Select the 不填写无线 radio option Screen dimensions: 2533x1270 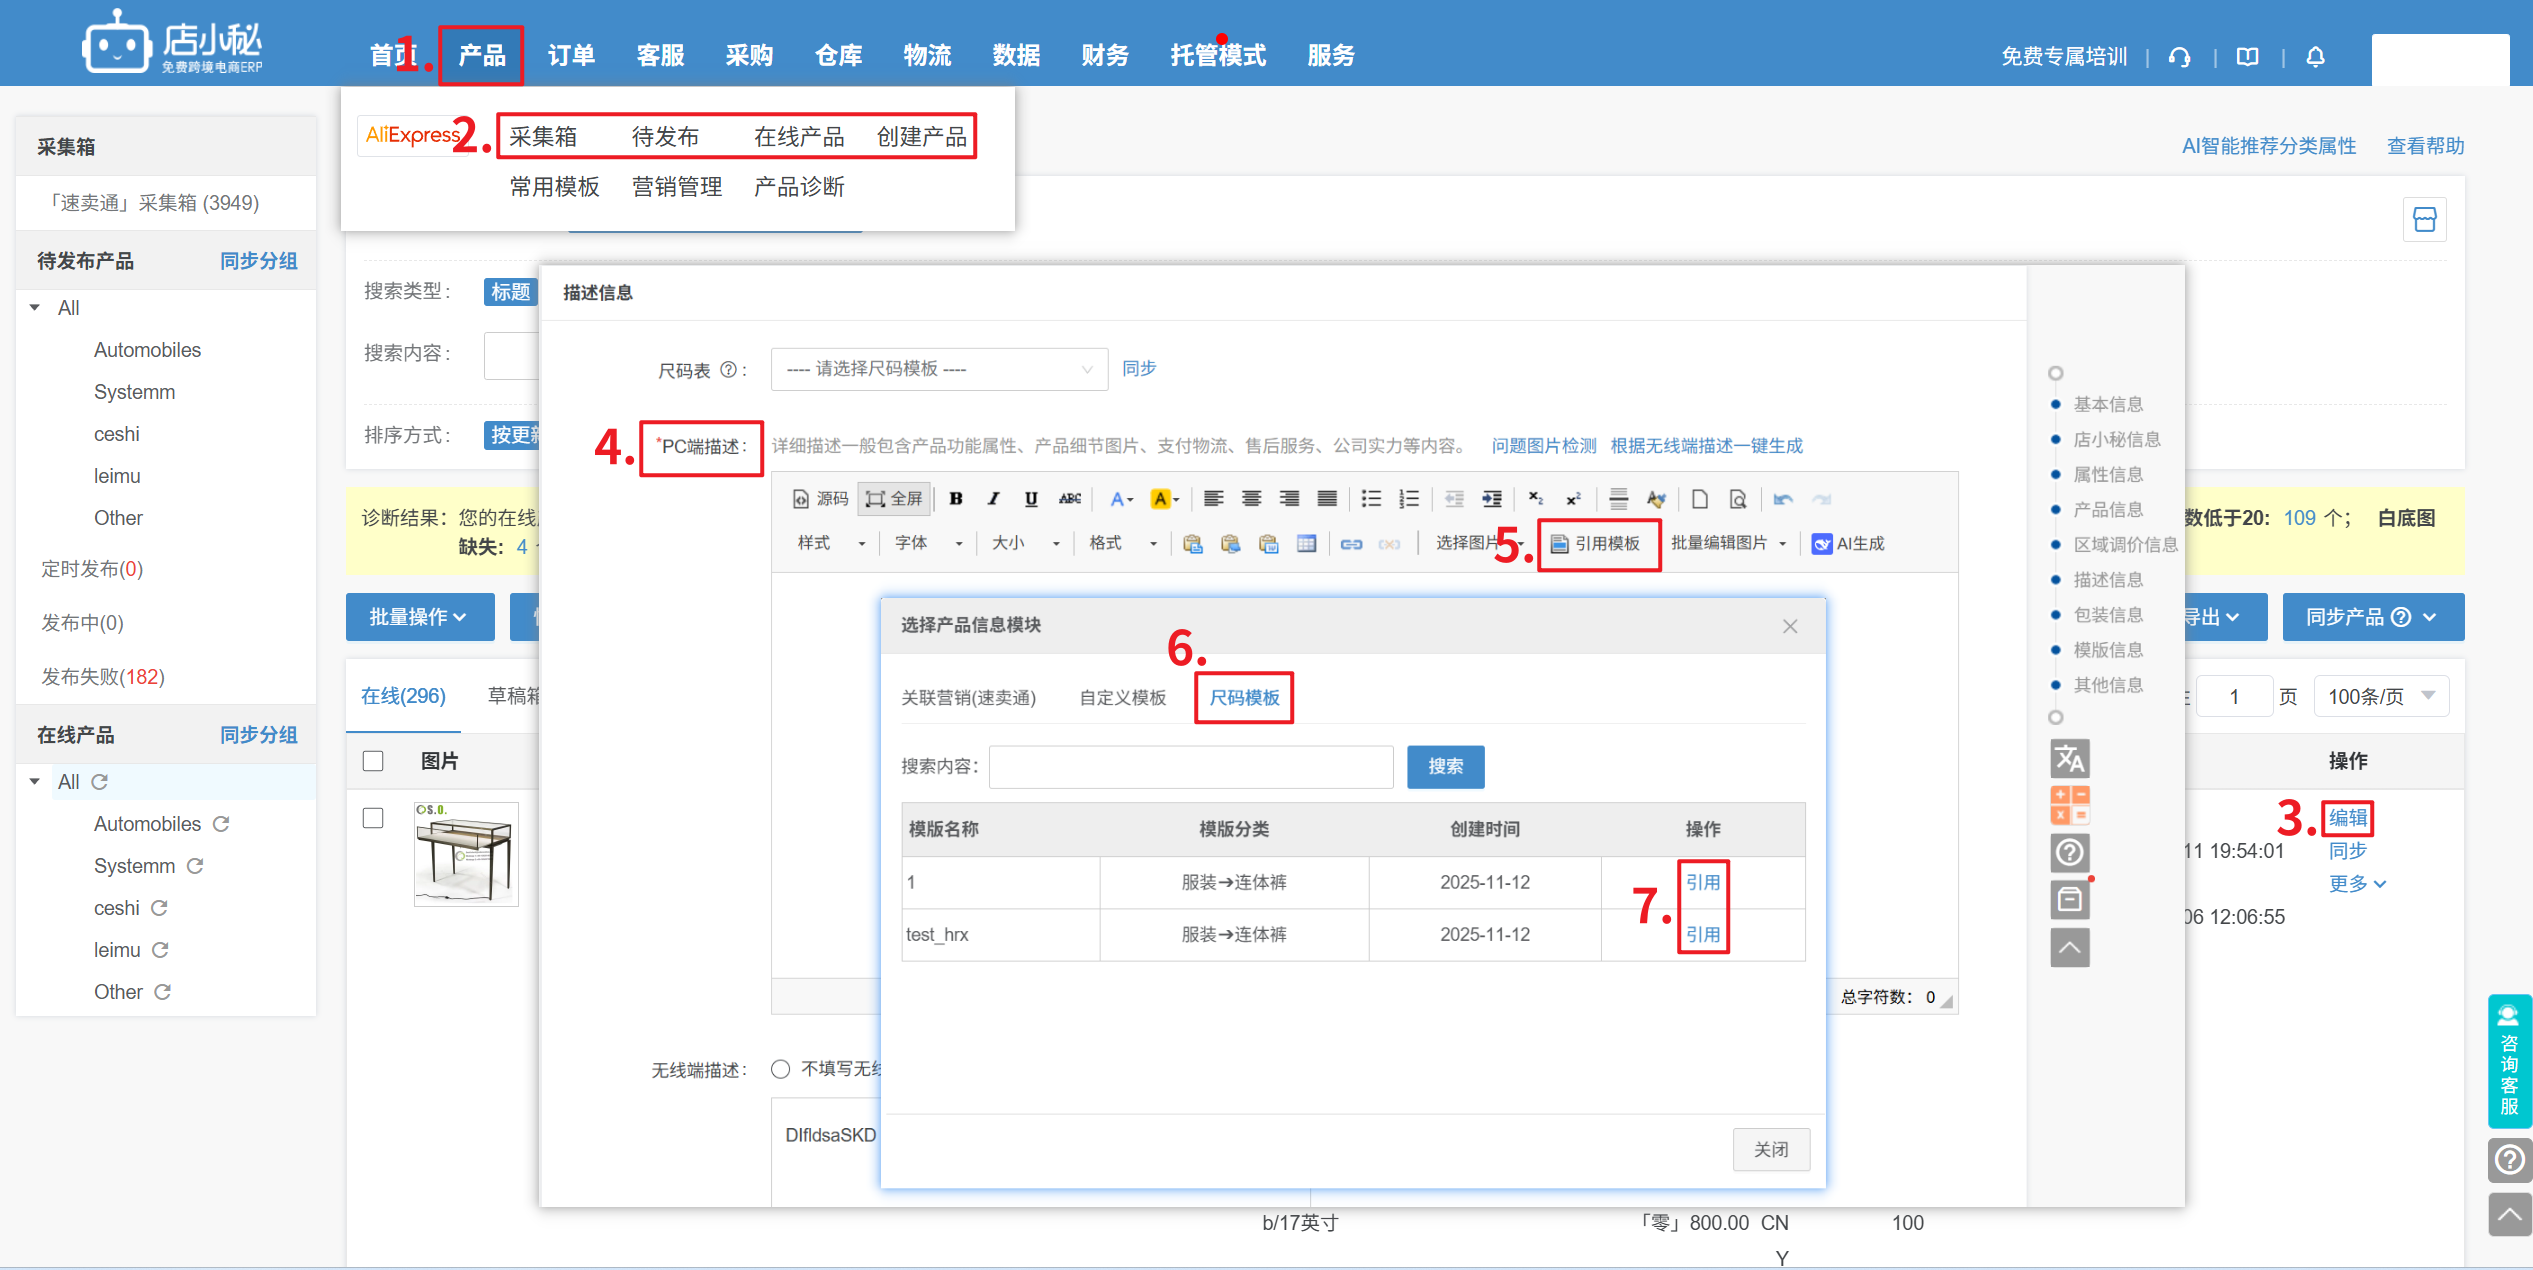[x=781, y=1069]
